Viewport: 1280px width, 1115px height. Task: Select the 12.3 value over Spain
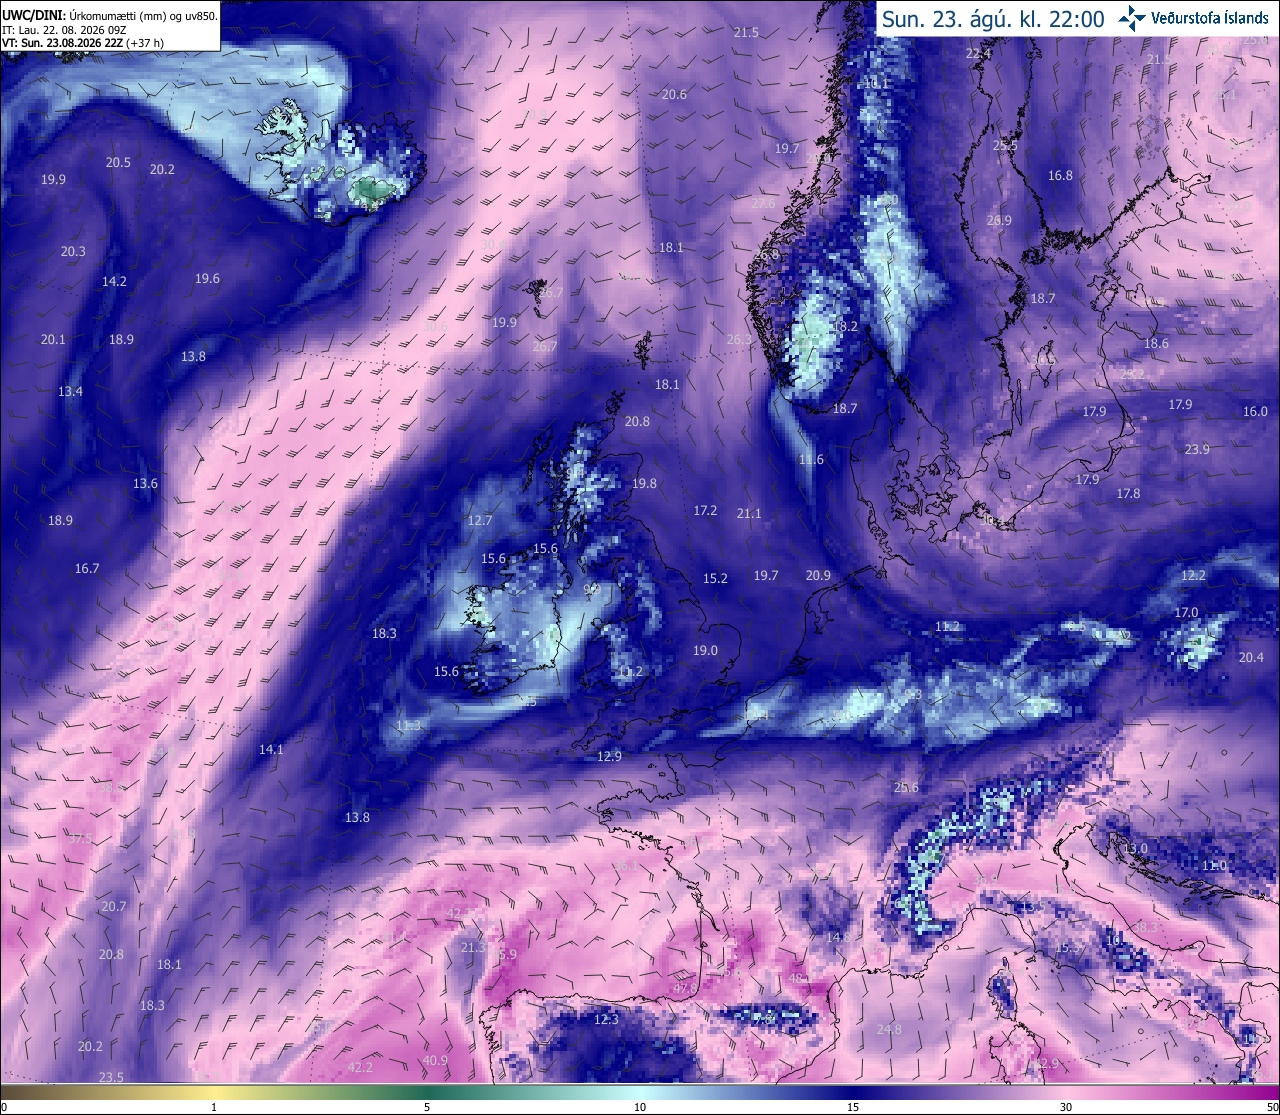(606, 1019)
